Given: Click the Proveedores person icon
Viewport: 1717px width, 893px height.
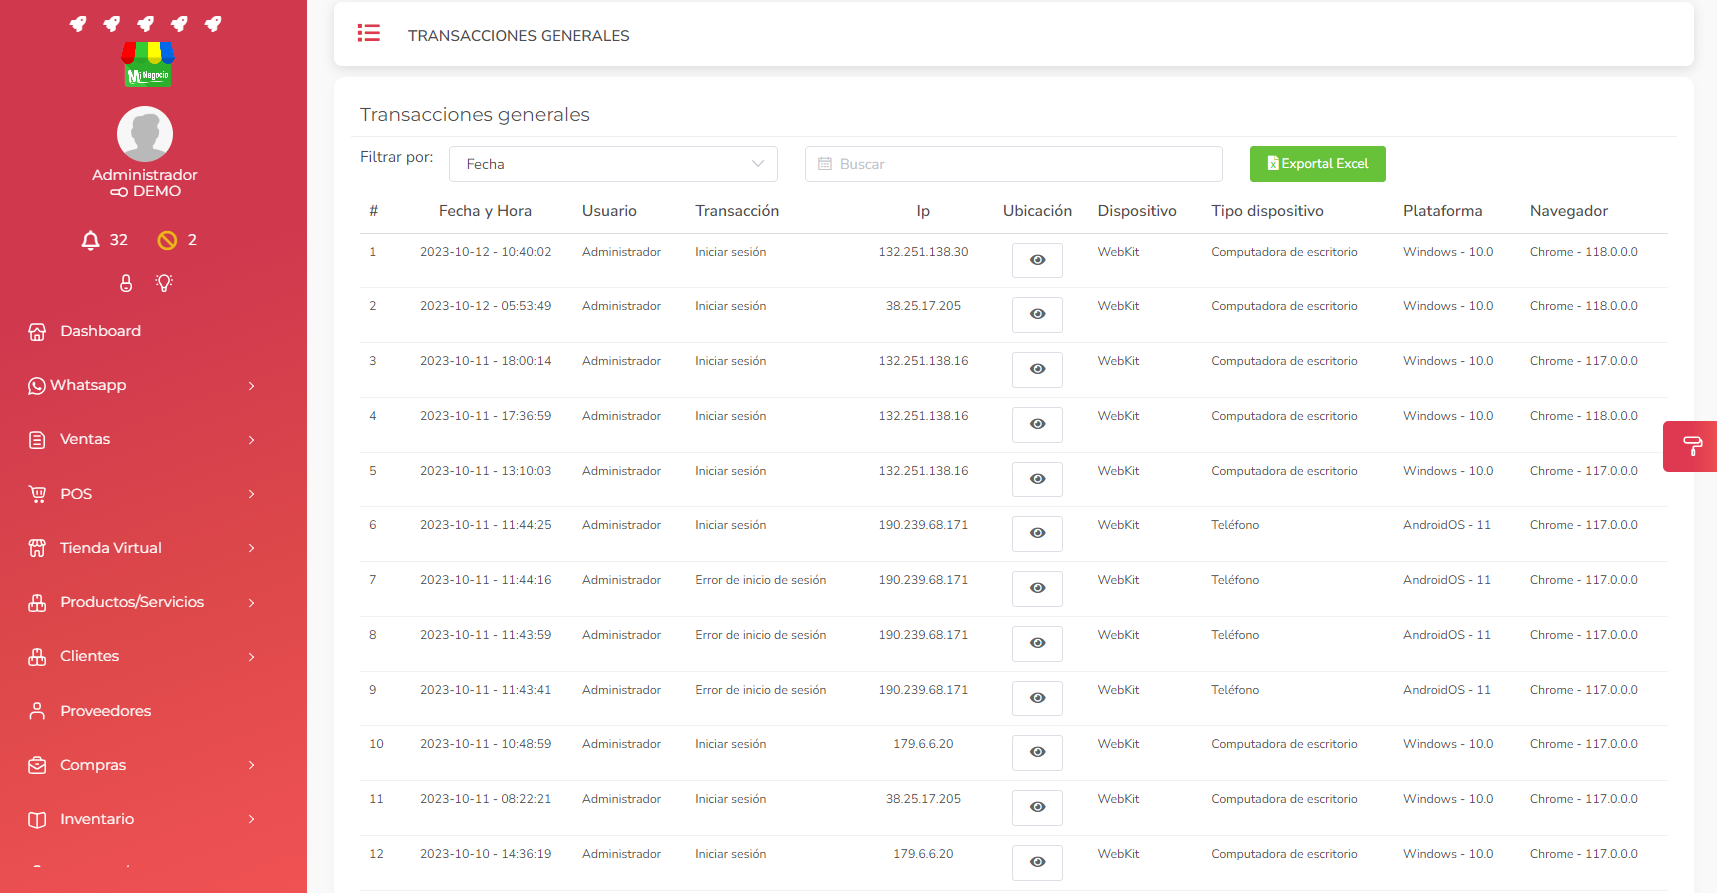Looking at the screenshot, I should (37, 711).
